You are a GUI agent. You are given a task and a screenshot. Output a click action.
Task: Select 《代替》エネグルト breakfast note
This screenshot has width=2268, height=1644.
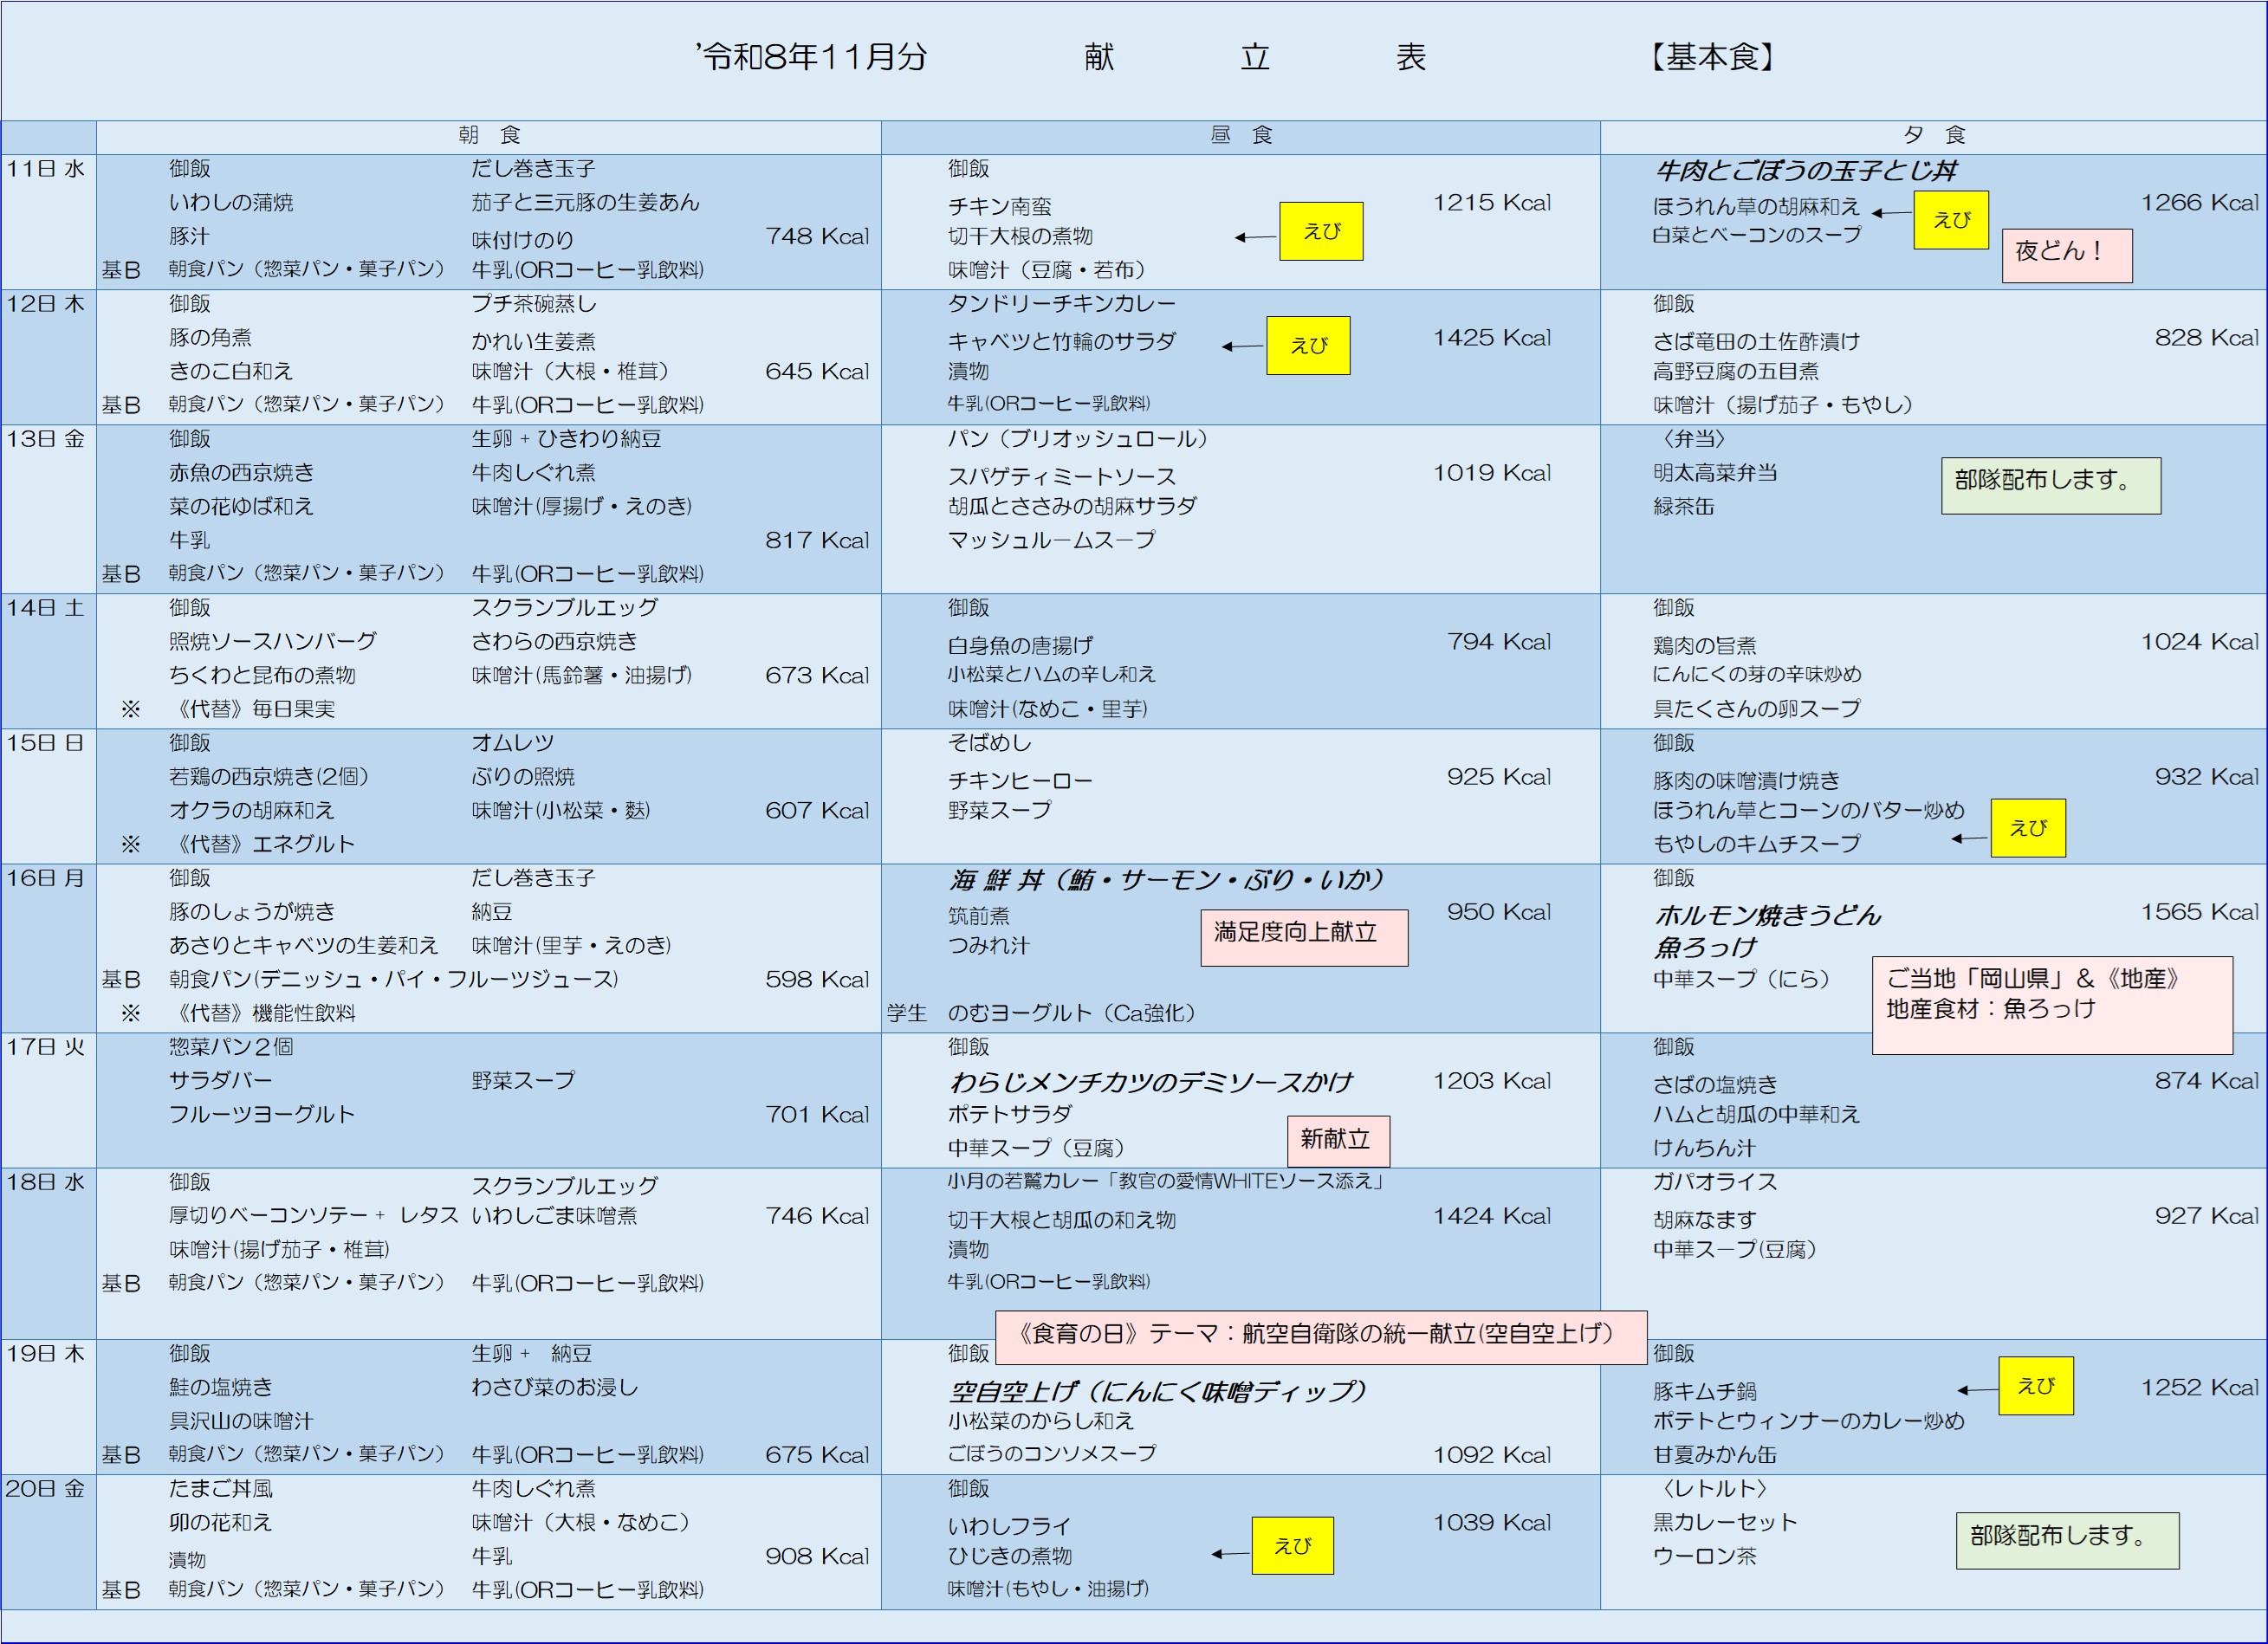point(263,844)
